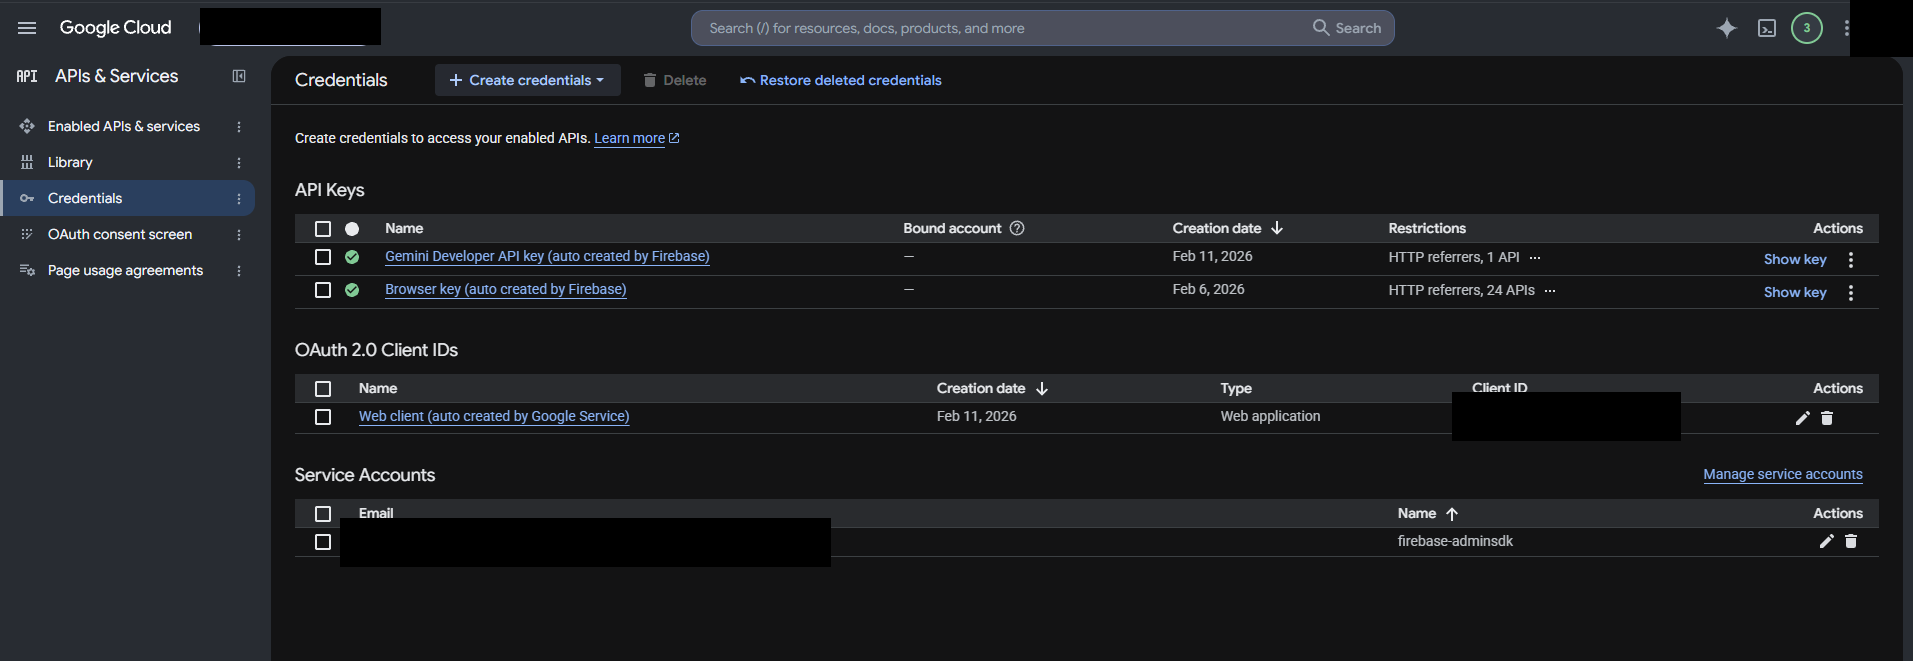Open Manage service accounts link
This screenshot has width=1913, height=661.
1783,474
